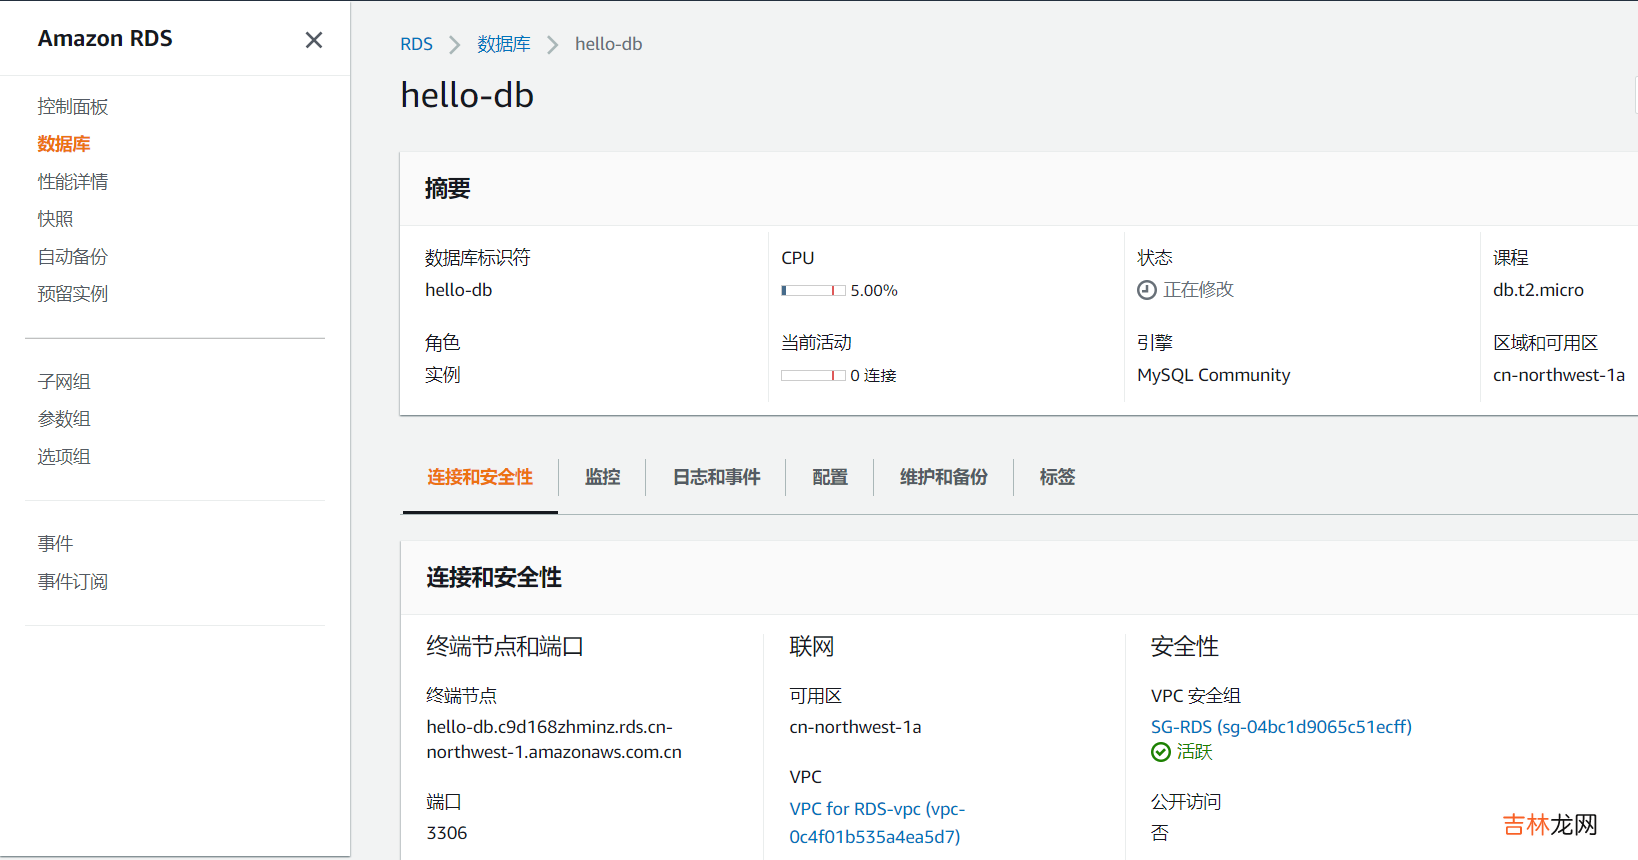Click the cn-northwest-1a value under 区域和可用区
1638x860 pixels.
tap(1559, 375)
